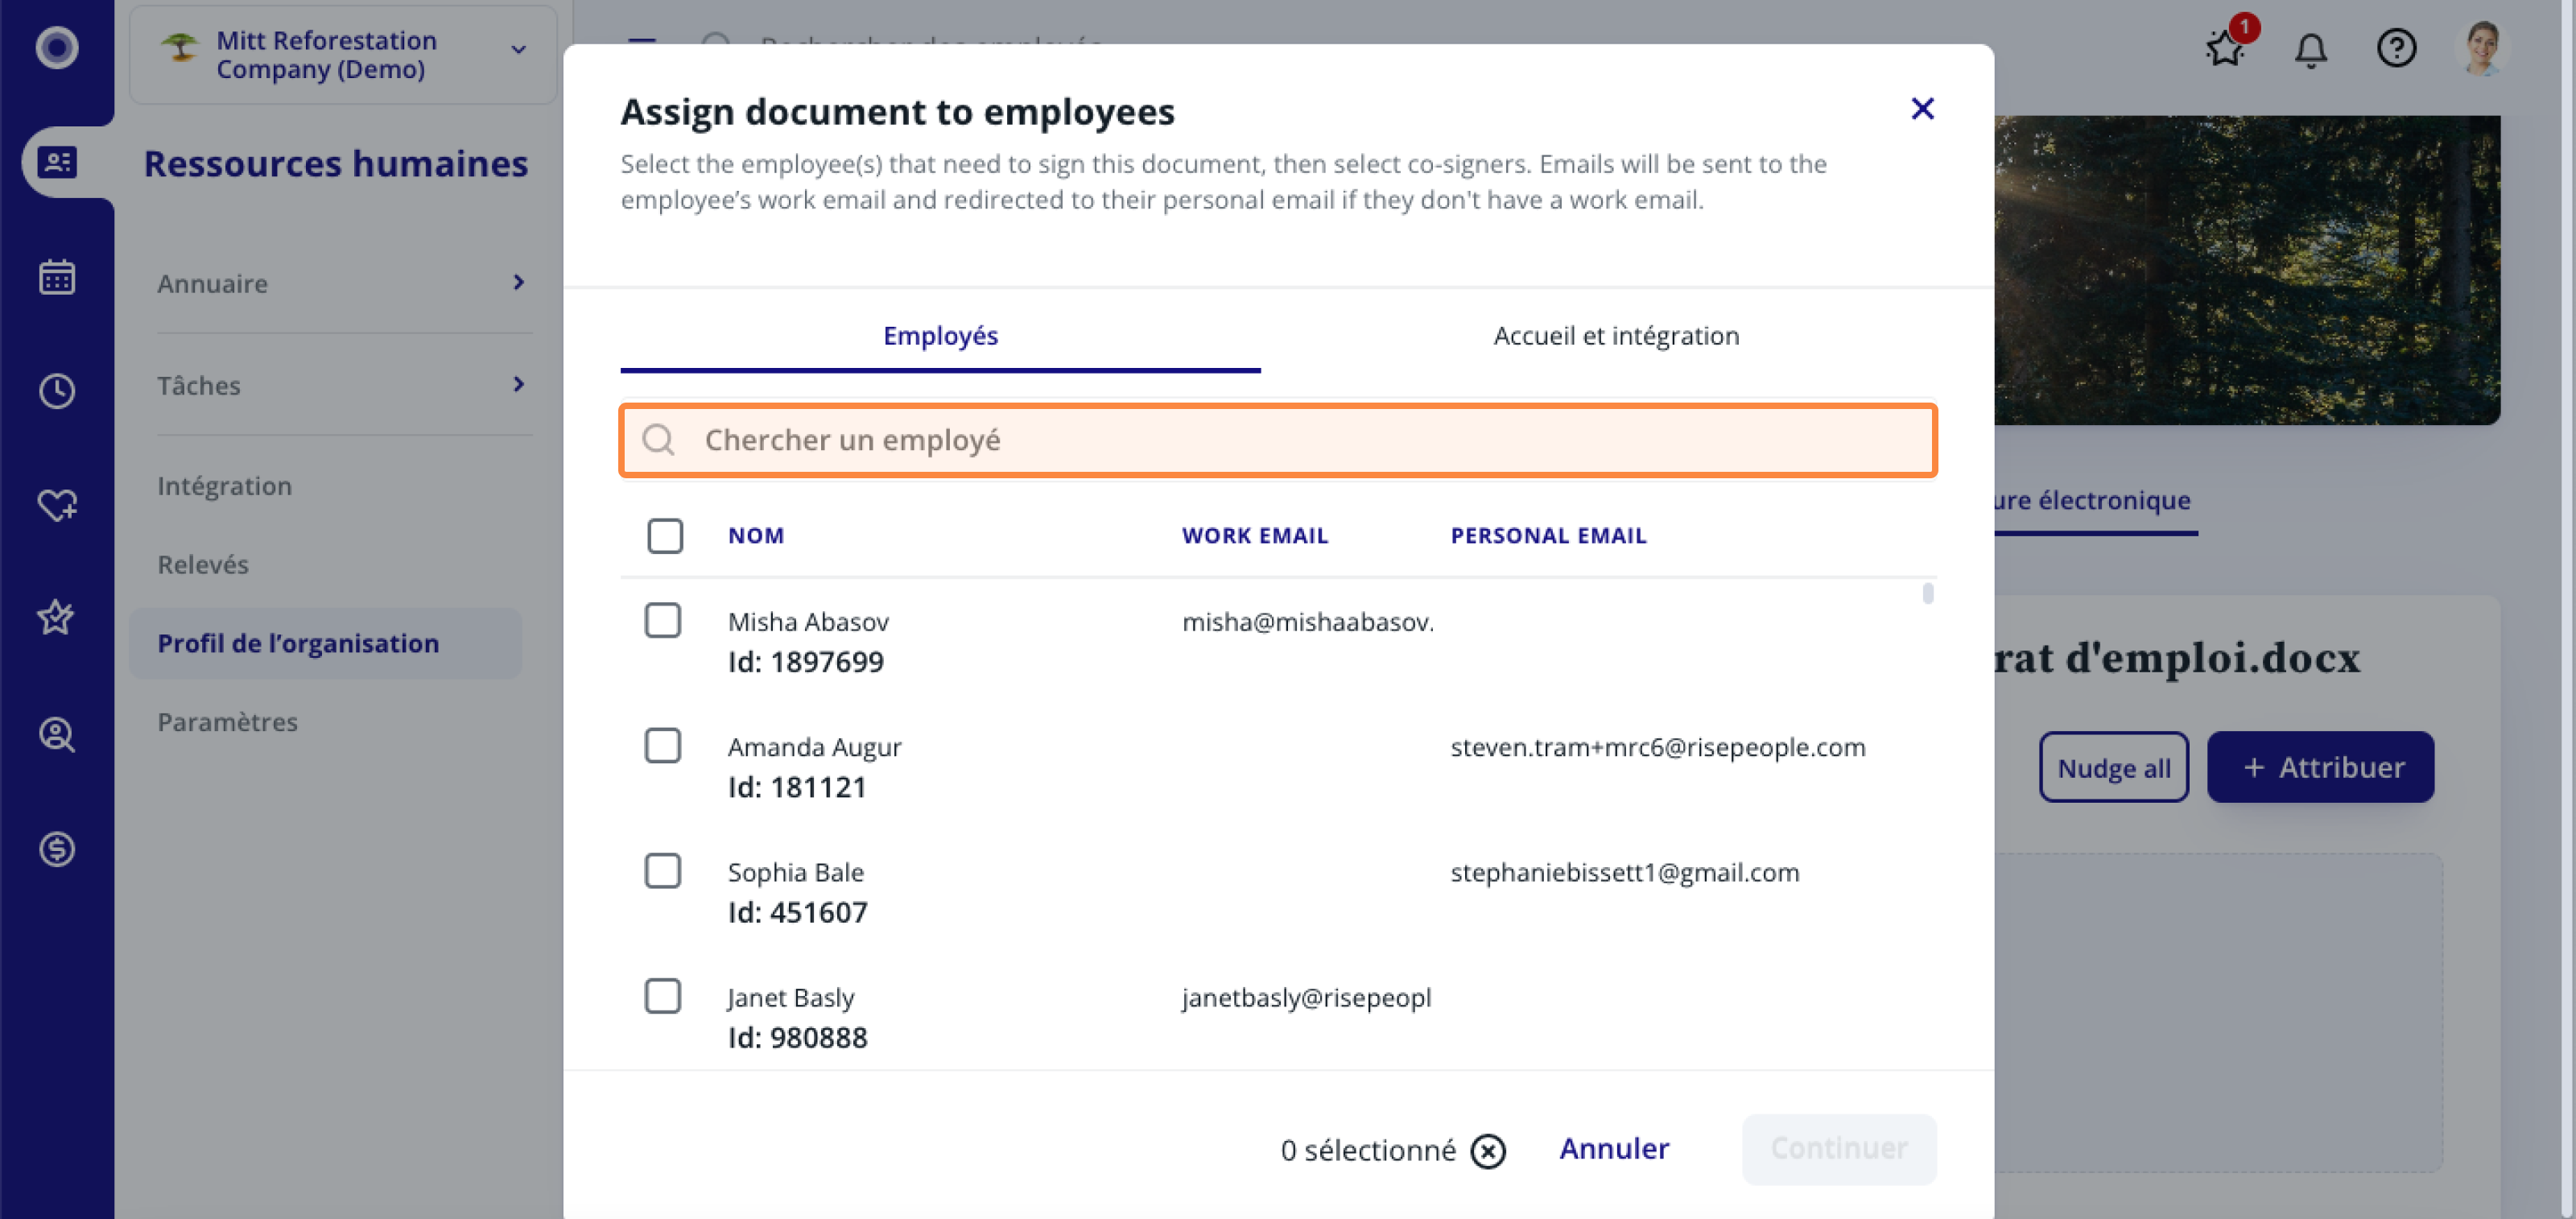Screen dimensions: 2576x1219
Task: Check the box for Amanda Augur
Action: click(x=662, y=746)
